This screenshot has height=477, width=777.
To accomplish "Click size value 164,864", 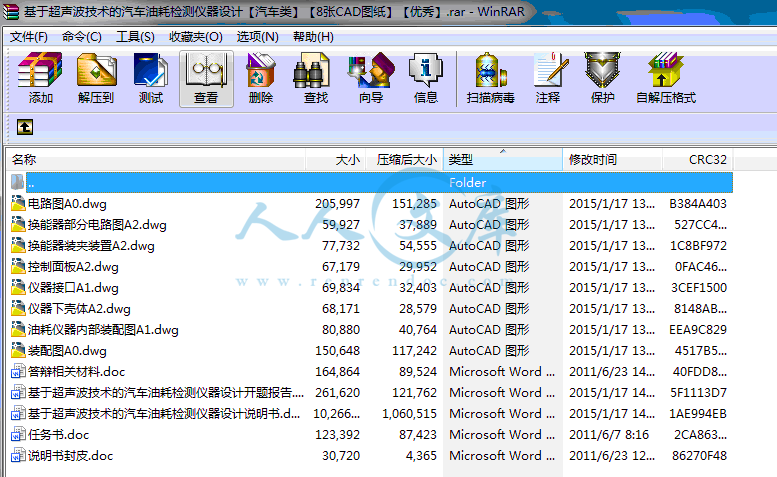I will pyautogui.click(x=337, y=371).
